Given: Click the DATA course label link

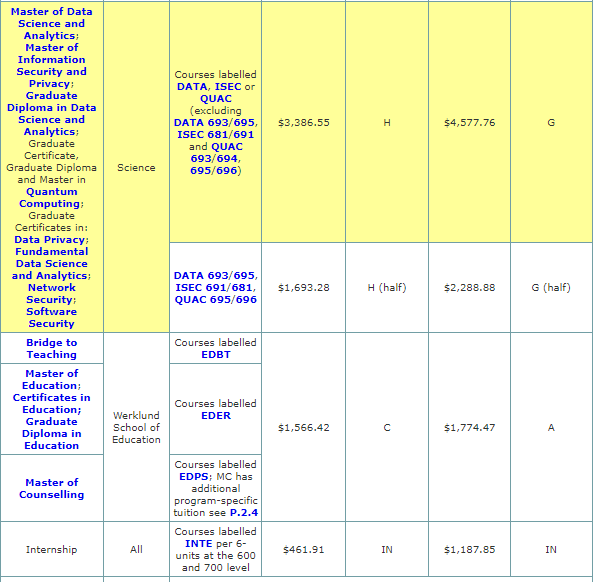Looking at the screenshot, I should [x=192, y=87].
